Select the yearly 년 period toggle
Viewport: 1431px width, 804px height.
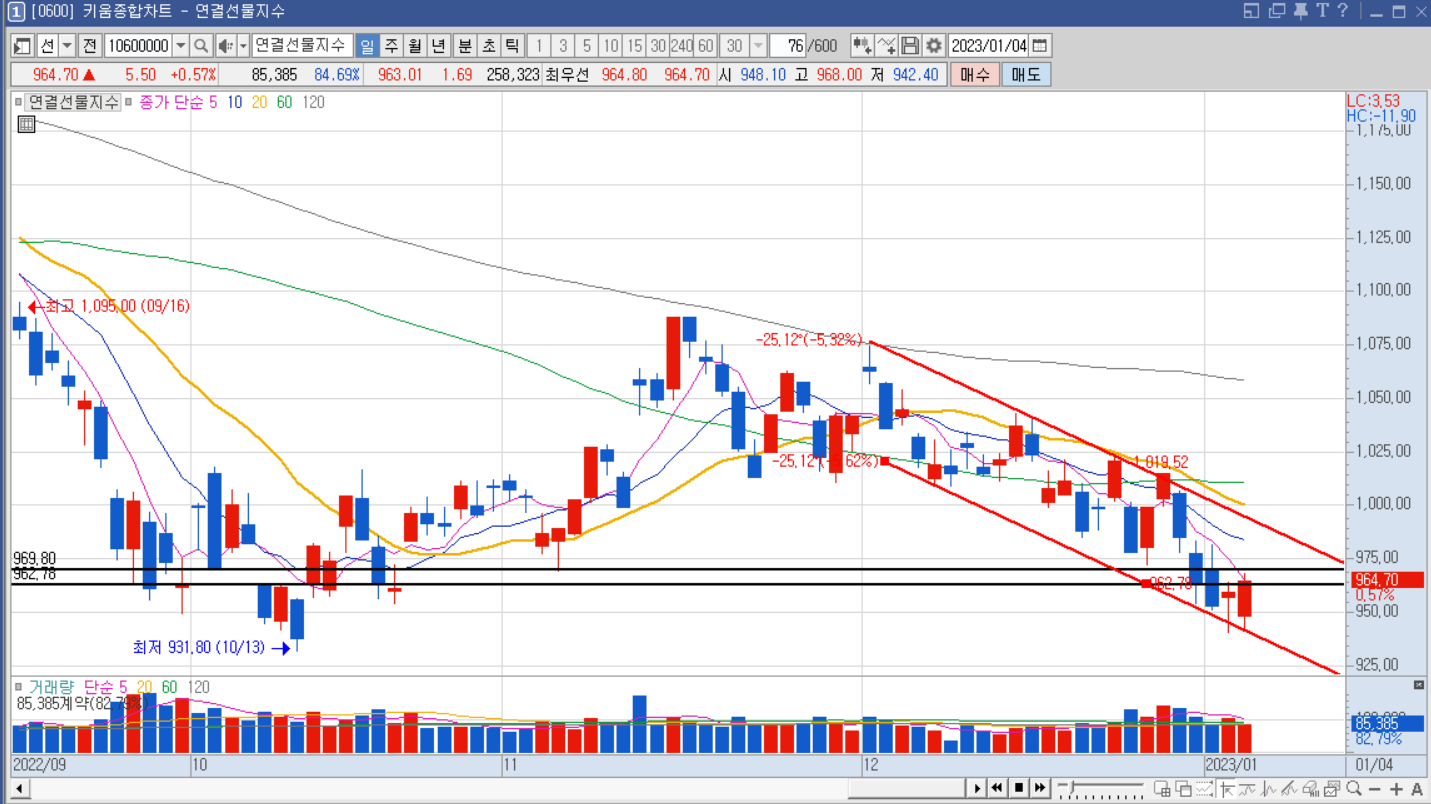click(x=439, y=46)
